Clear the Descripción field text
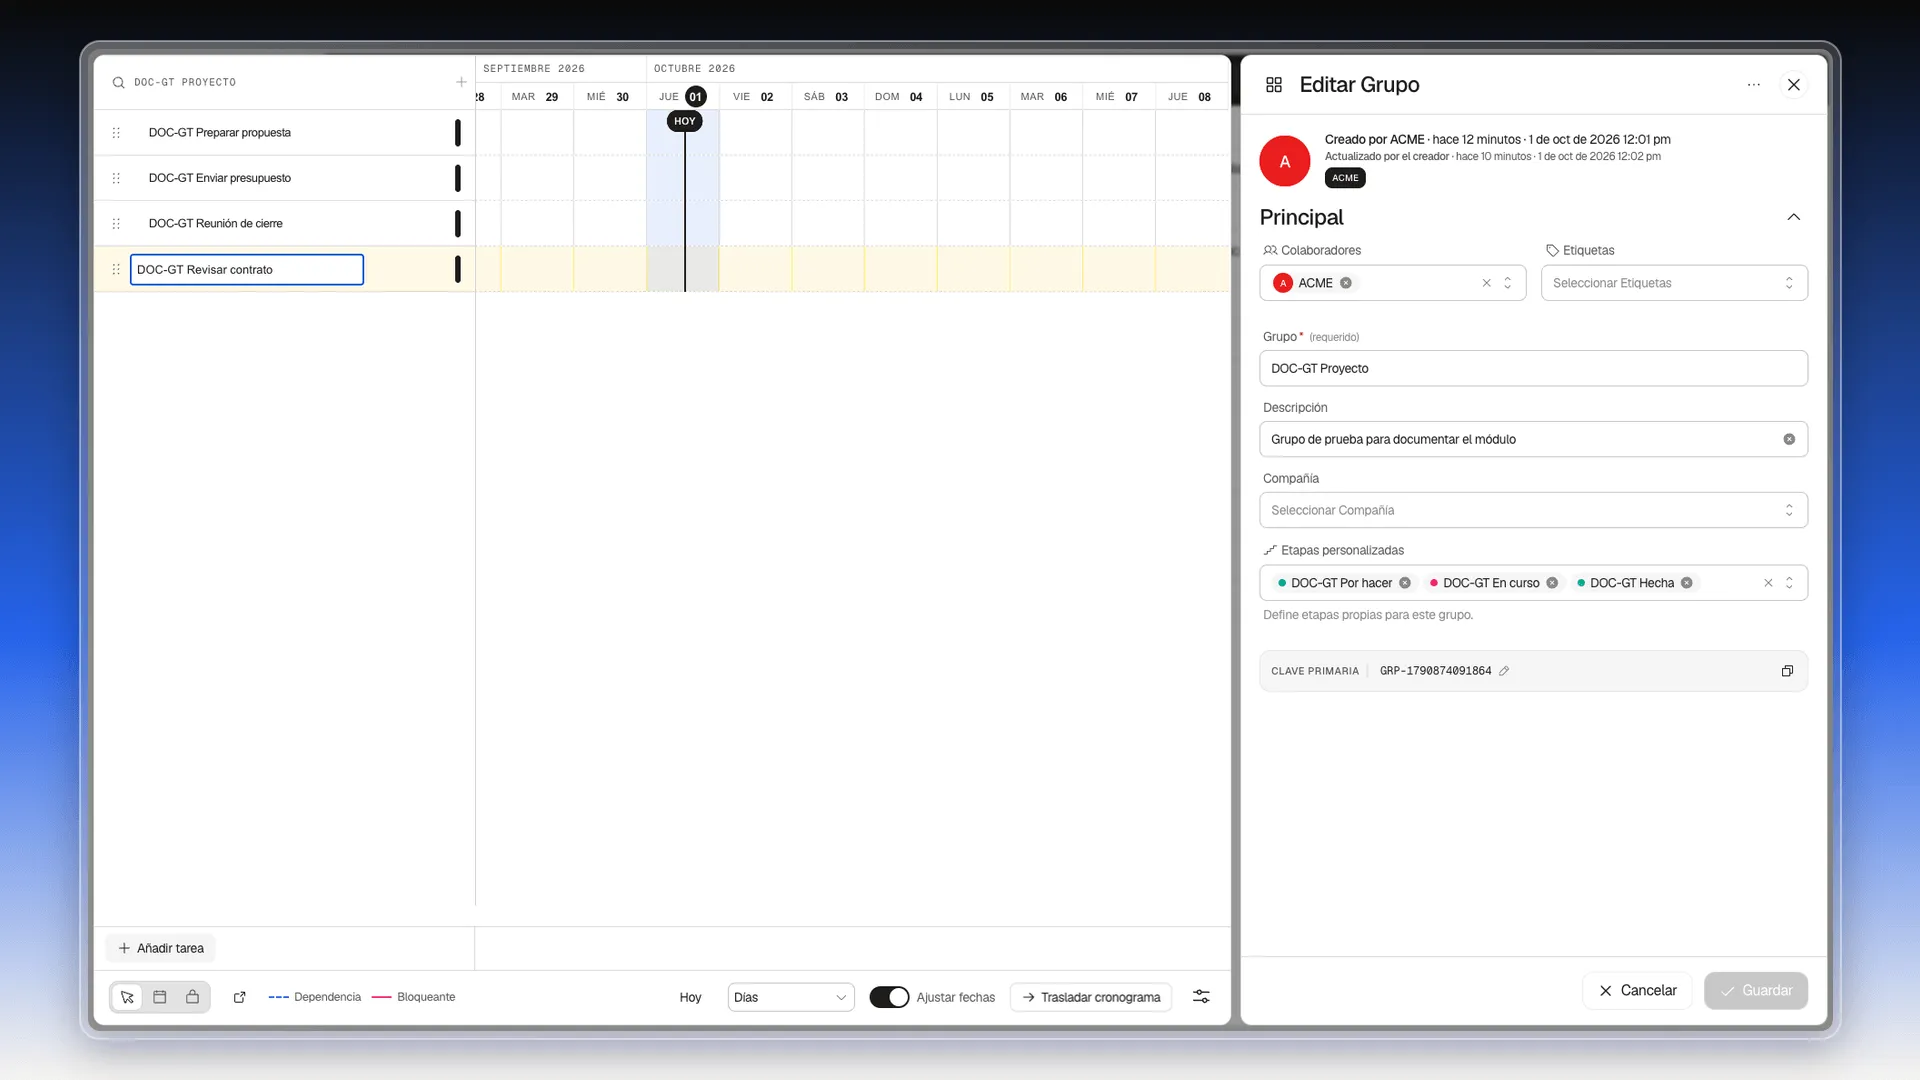 pyautogui.click(x=1789, y=439)
